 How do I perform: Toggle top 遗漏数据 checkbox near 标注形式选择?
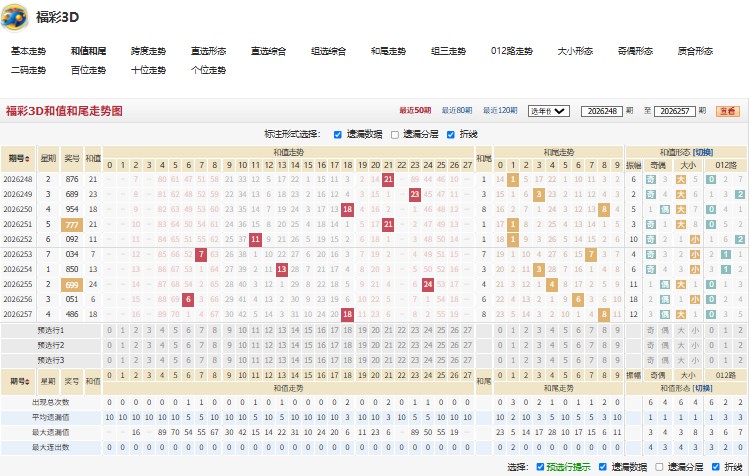pyautogui.click(x=338, y=135)
